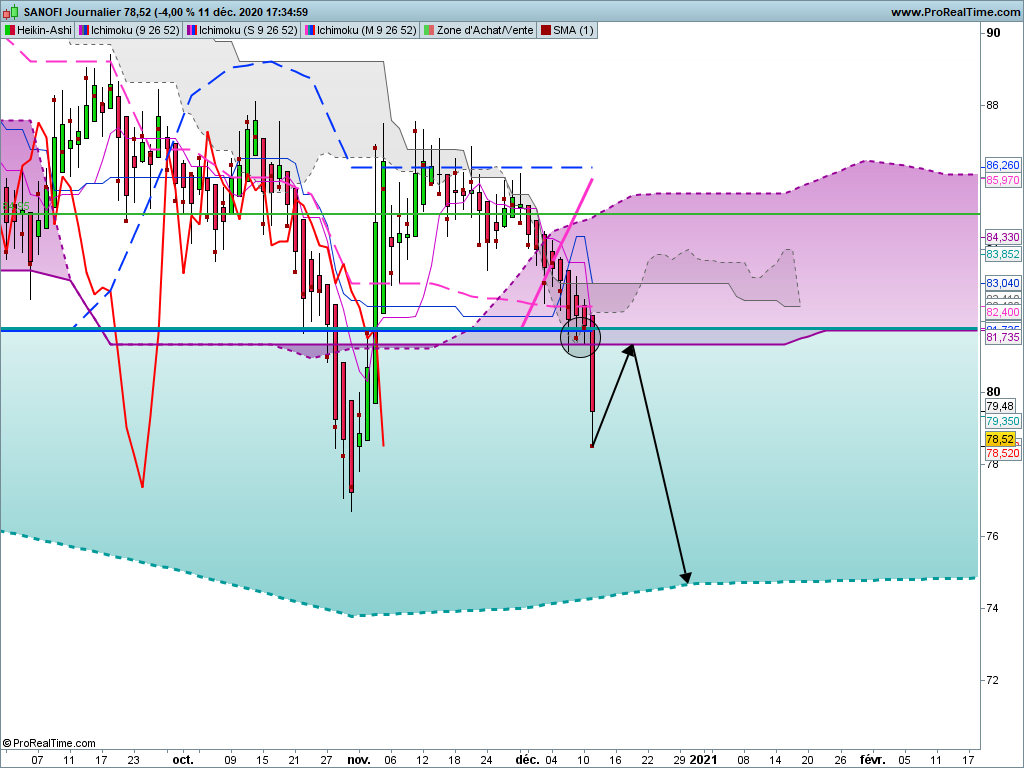Click the 79,48 price label
Image resolution: width=1024 pixels, height=768 pixels.
[x=1000, y=406]
